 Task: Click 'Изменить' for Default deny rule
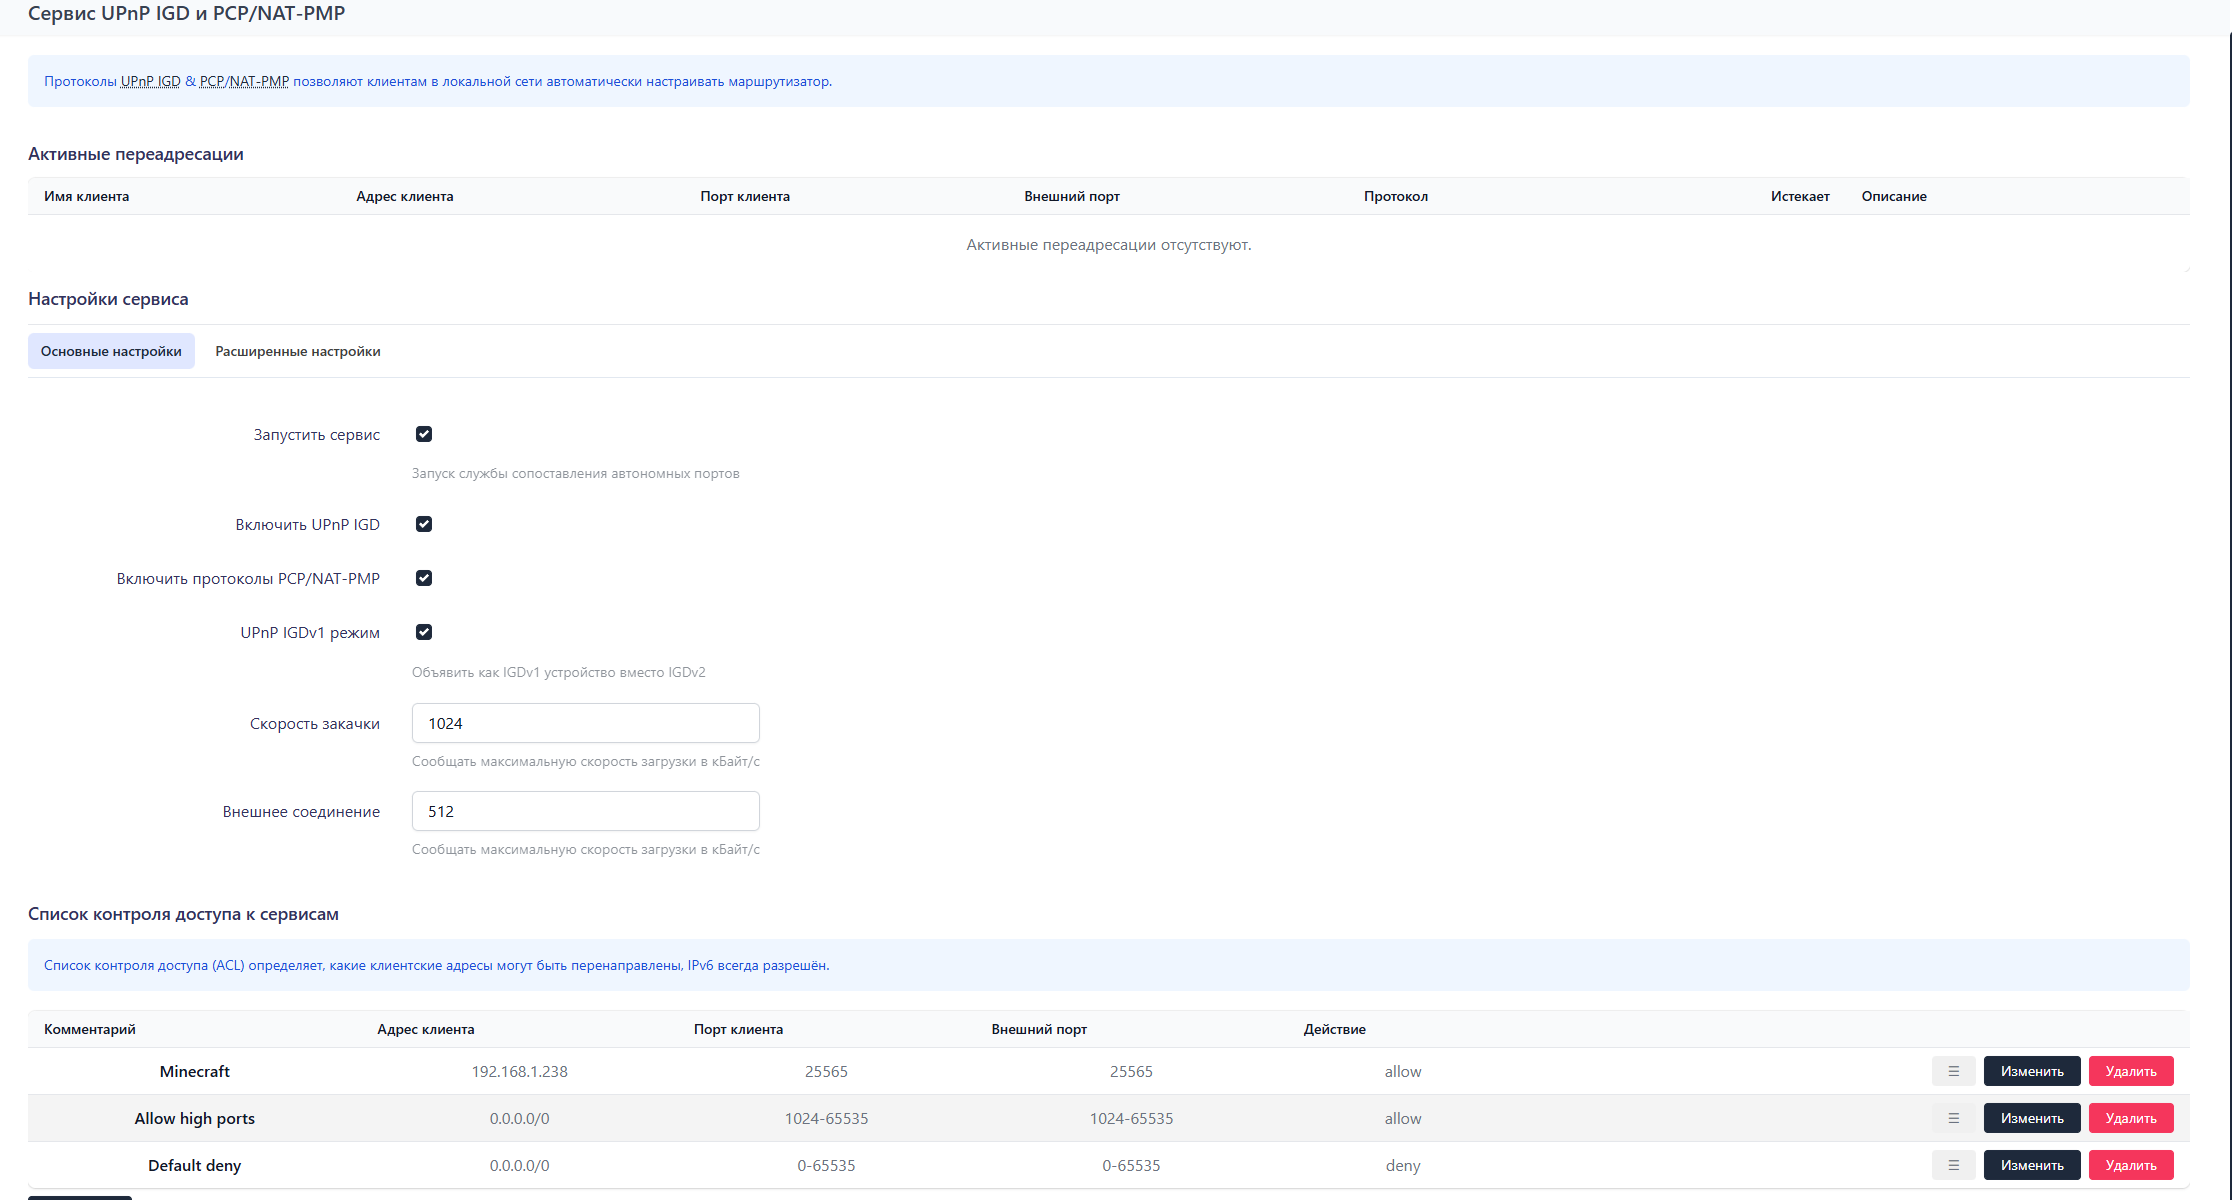(x=2031, y=1165)
